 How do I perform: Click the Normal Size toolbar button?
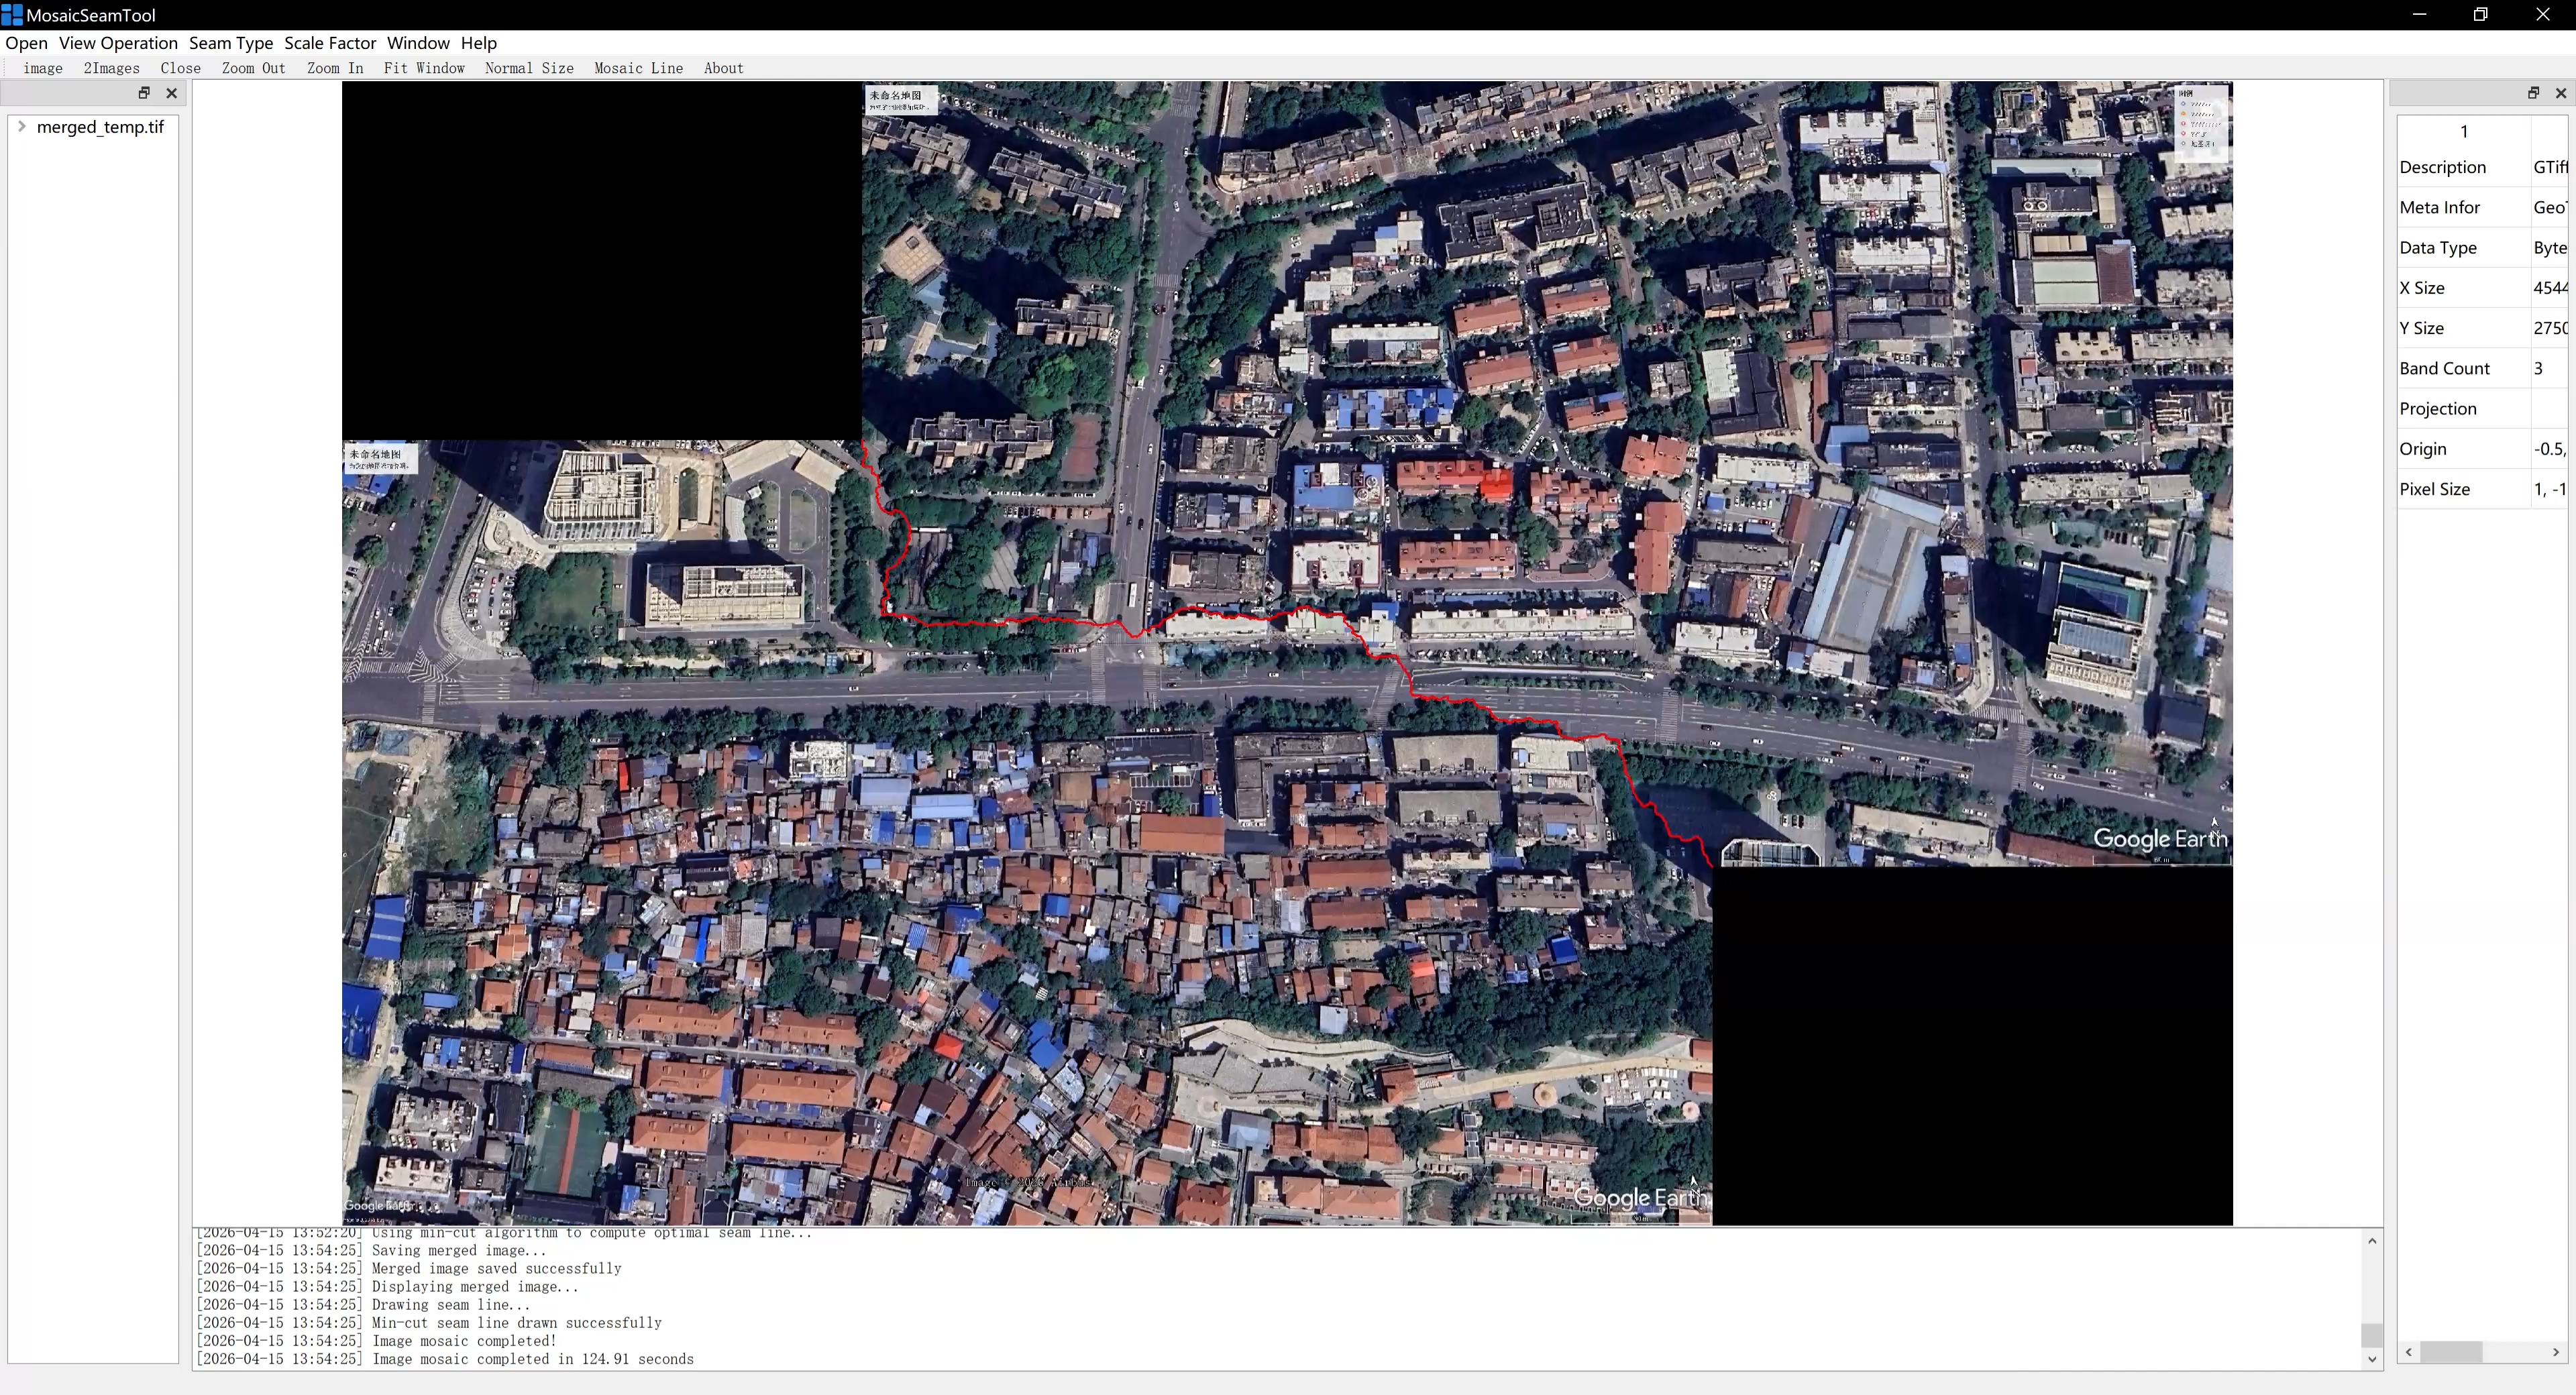529,69
